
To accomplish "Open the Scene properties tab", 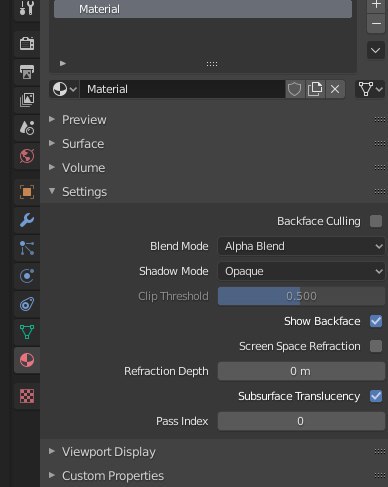I will click(27, 128).
